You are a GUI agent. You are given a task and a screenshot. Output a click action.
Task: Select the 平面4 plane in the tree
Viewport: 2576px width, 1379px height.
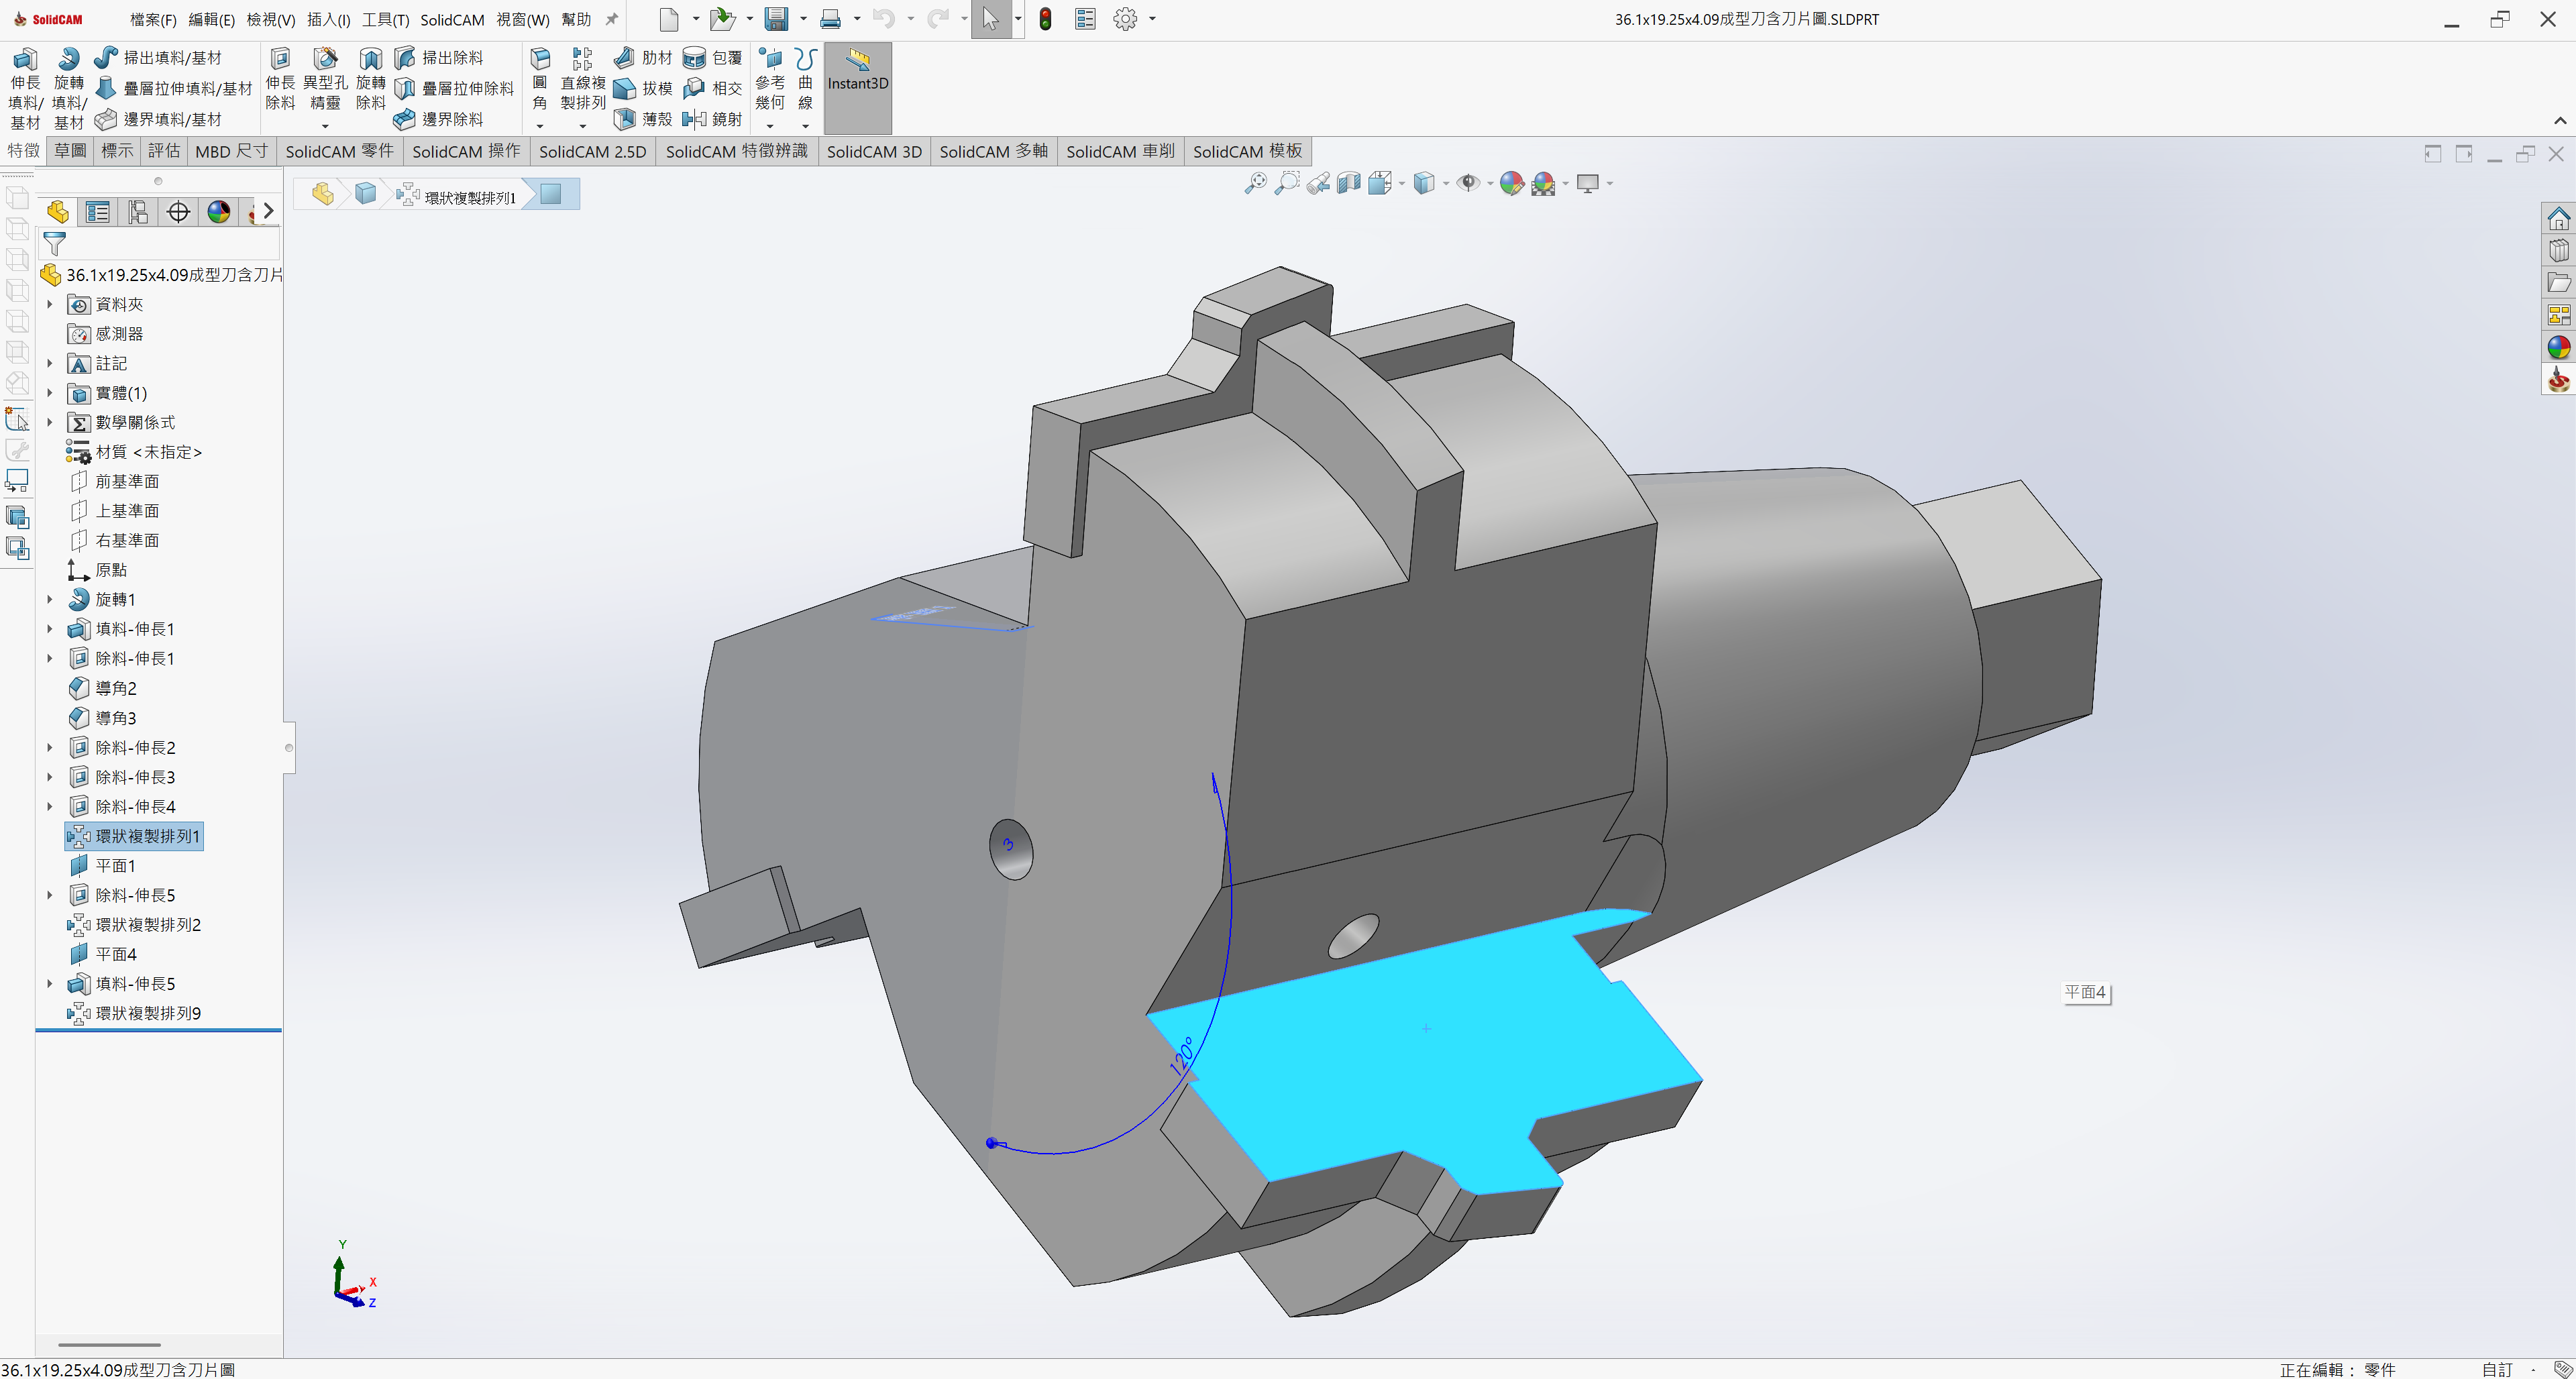[x=102, y=954]
